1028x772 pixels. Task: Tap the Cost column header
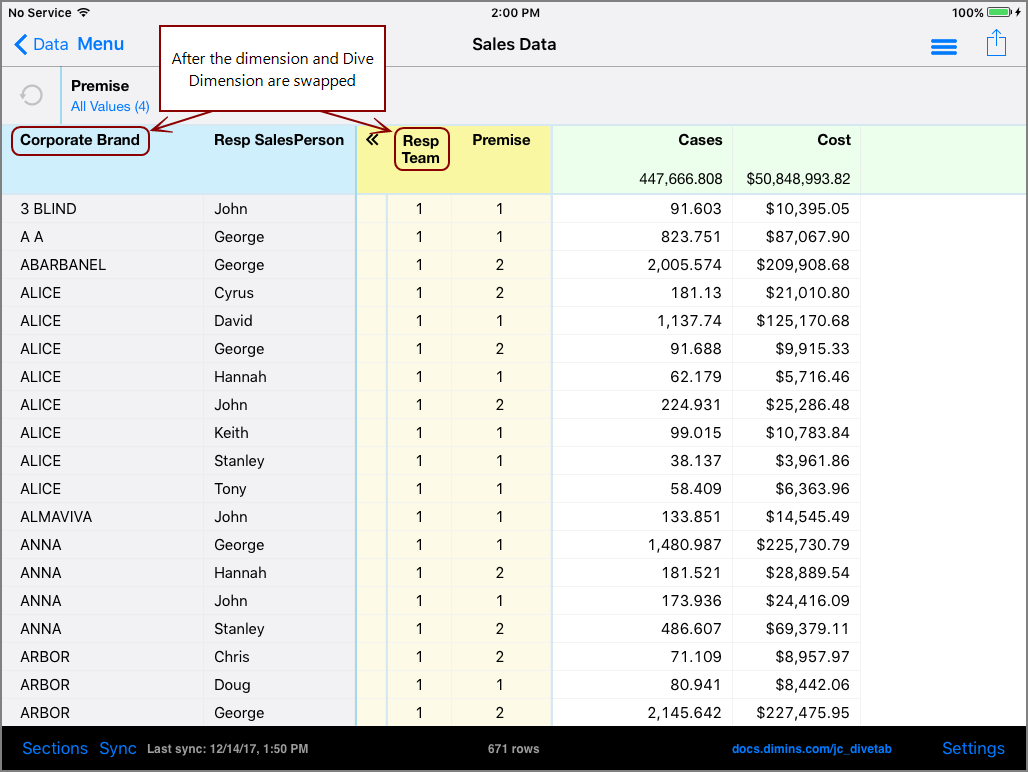click(833, 140)
